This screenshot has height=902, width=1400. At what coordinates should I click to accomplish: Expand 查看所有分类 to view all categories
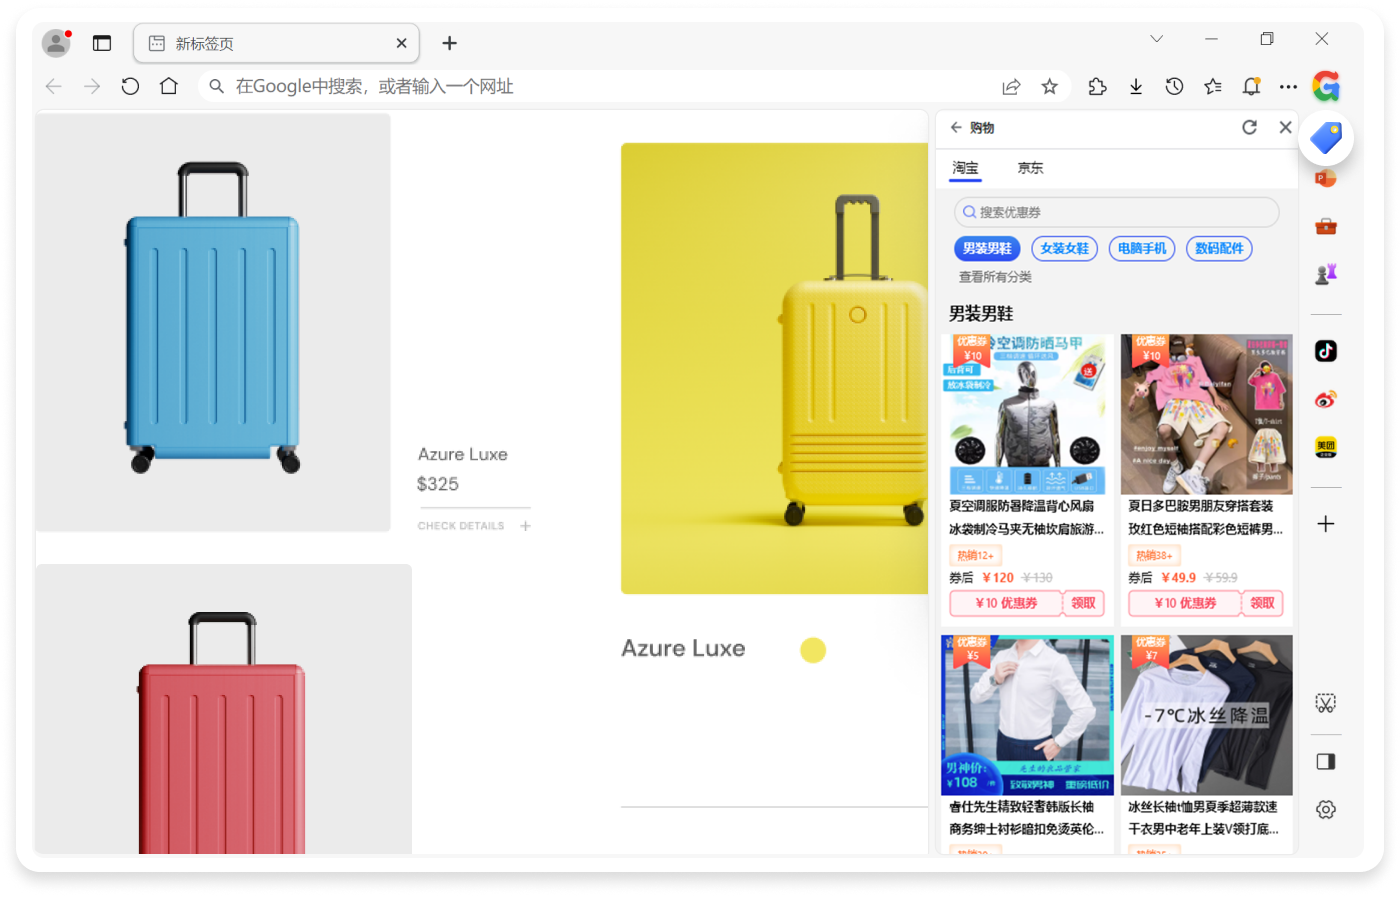tap(995, 277)
